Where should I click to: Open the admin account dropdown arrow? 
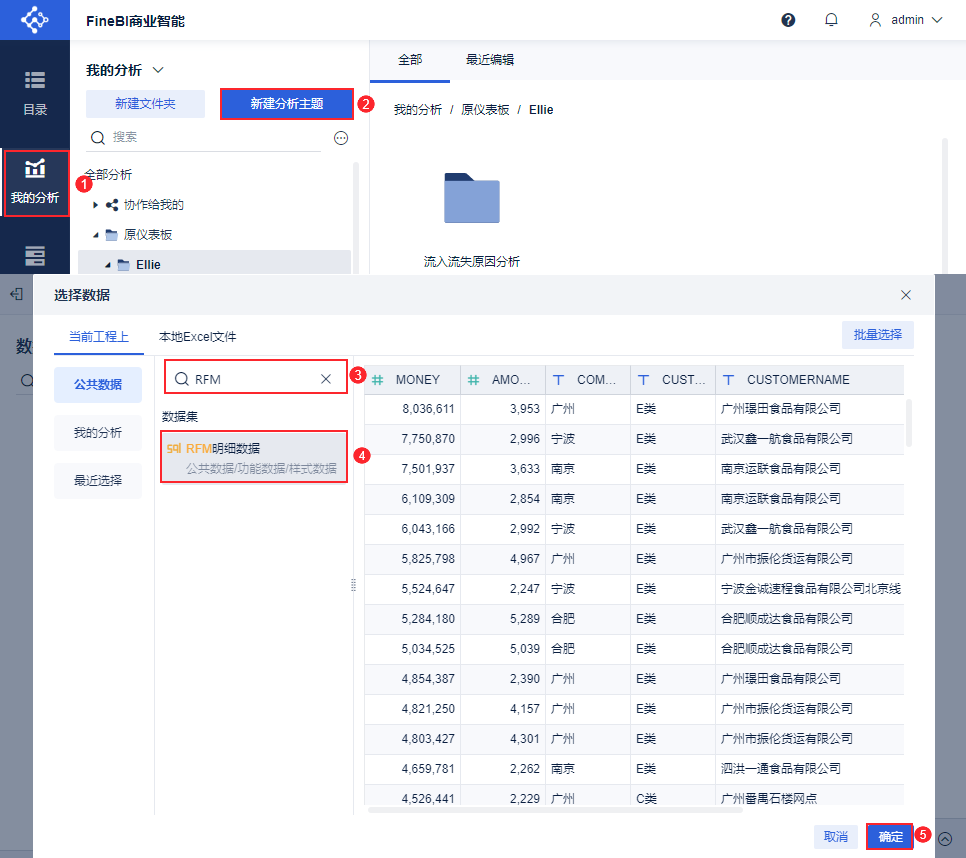[937, 20]
